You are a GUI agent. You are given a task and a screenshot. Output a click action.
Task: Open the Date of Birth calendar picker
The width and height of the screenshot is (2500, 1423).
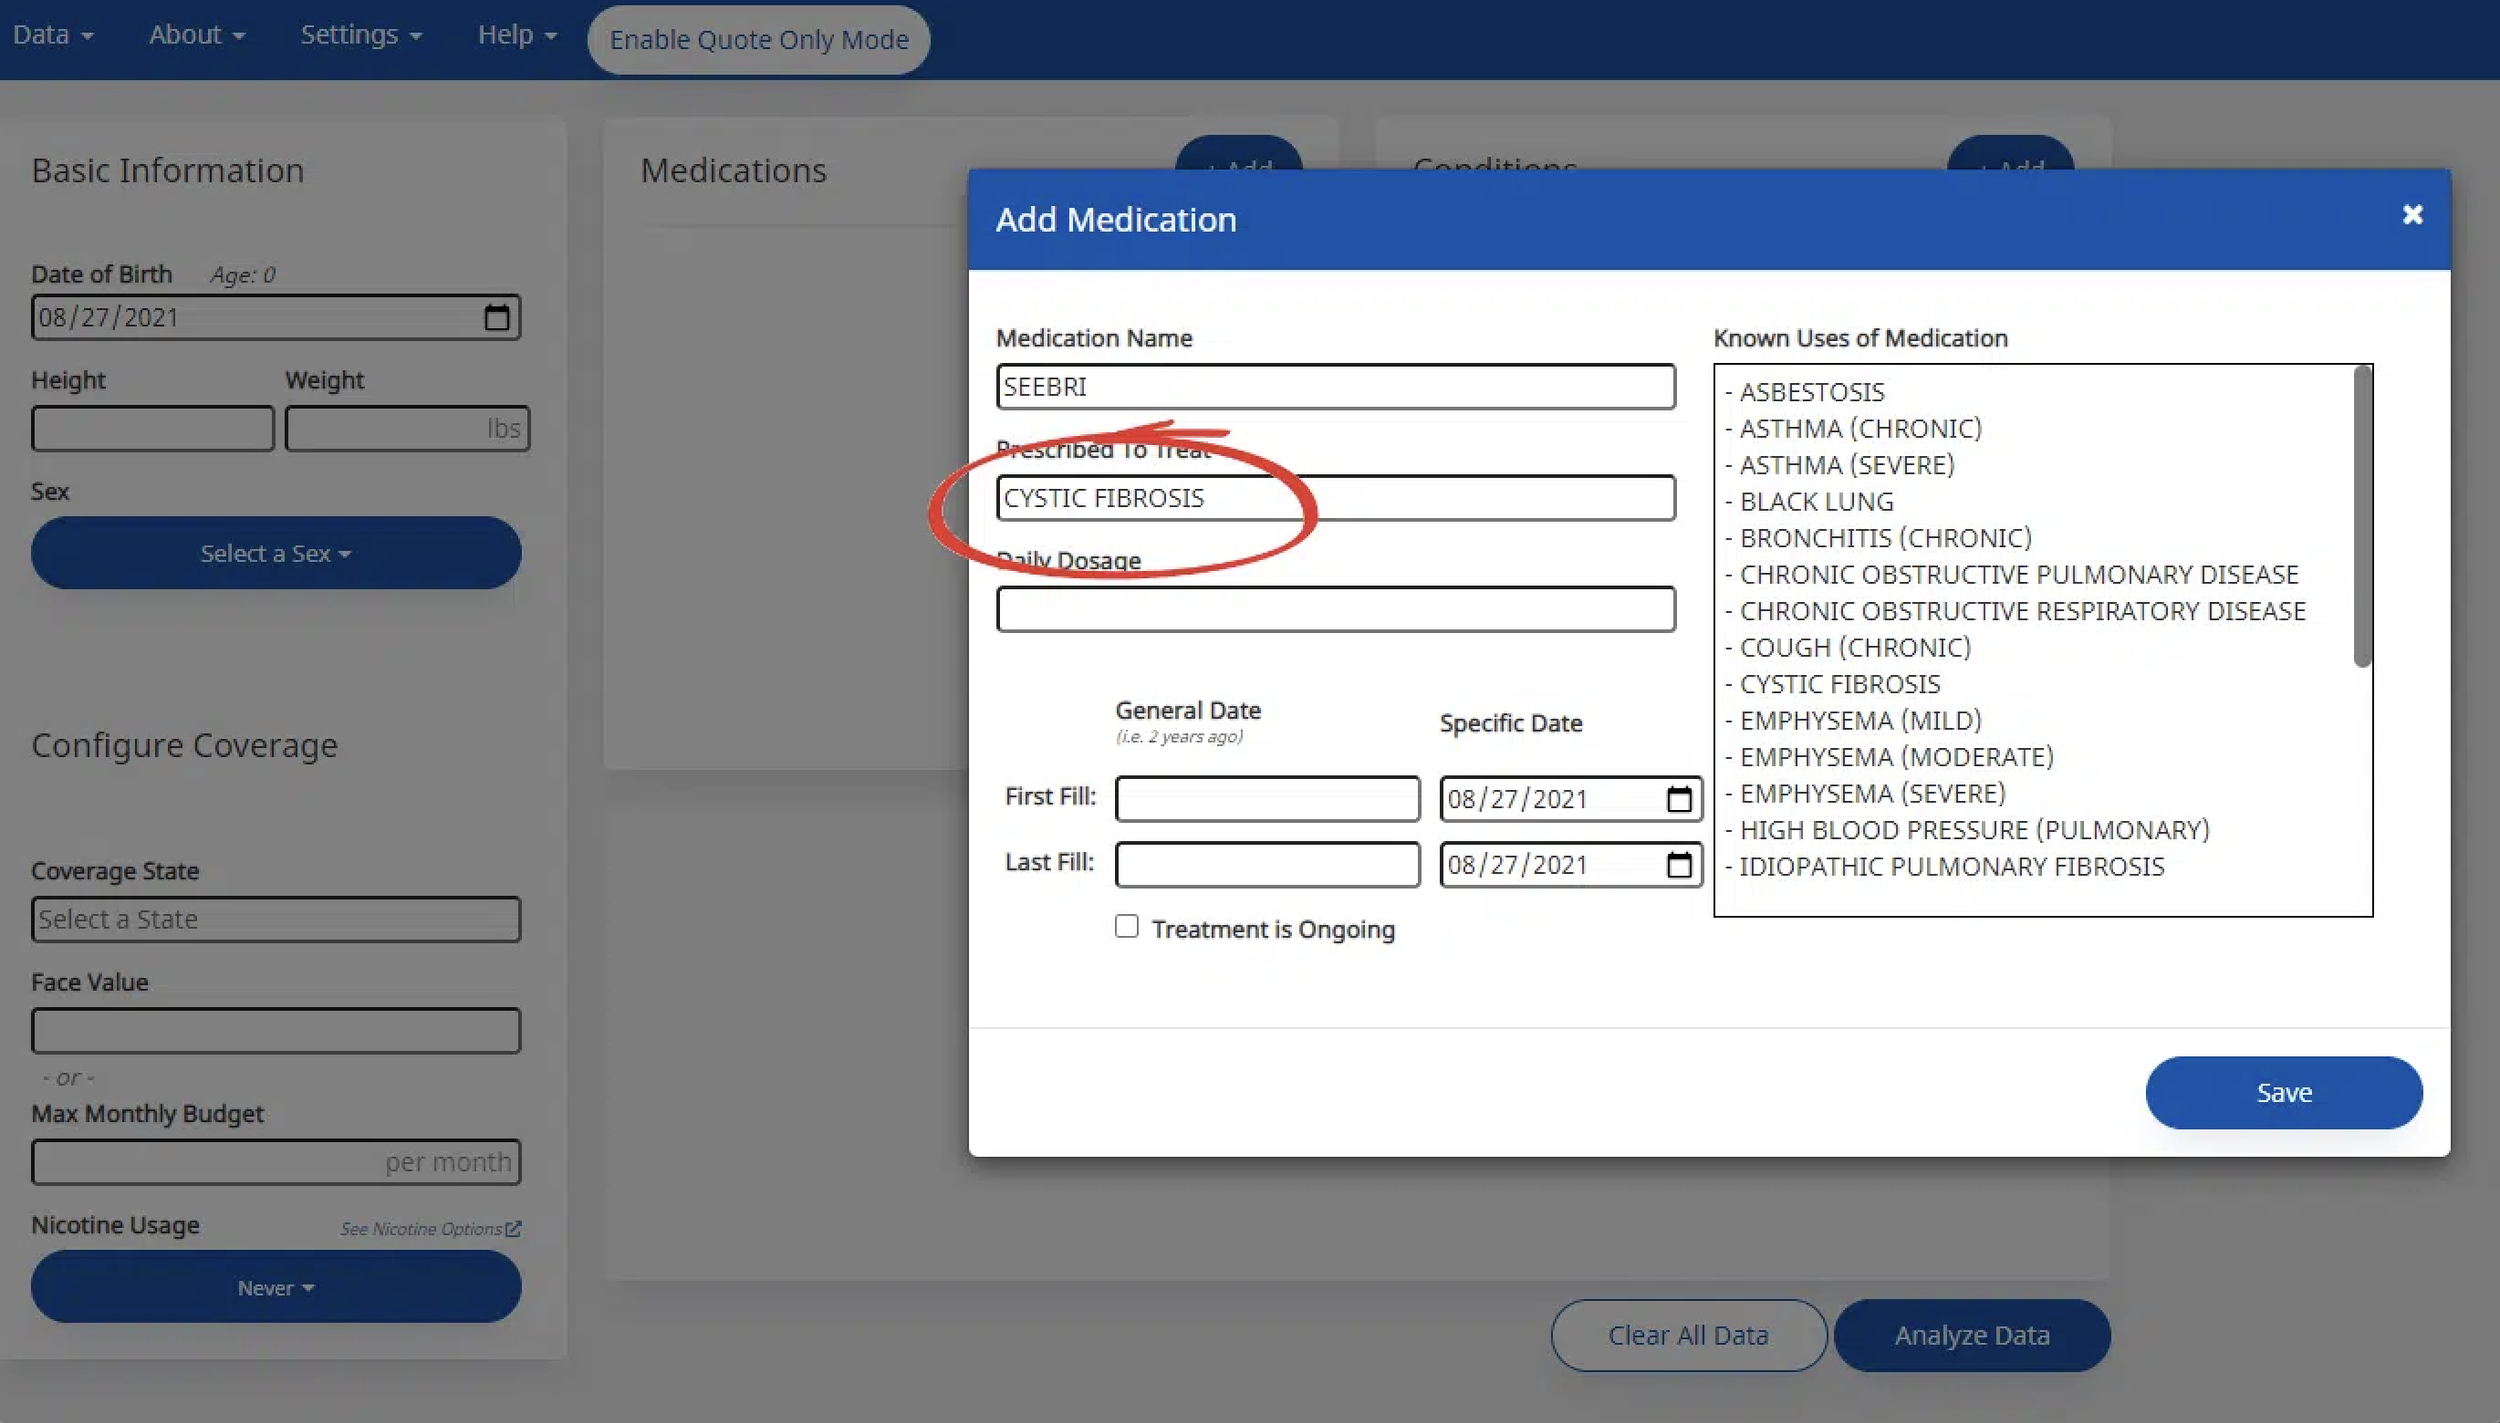497,317
